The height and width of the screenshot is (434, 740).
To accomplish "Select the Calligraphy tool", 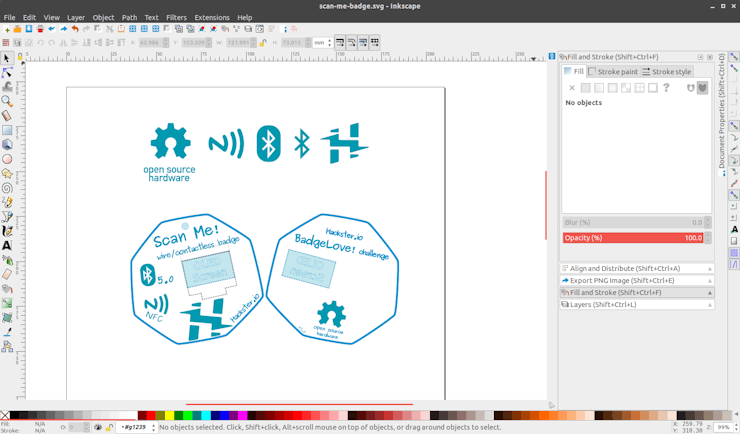I will [7, 231].
